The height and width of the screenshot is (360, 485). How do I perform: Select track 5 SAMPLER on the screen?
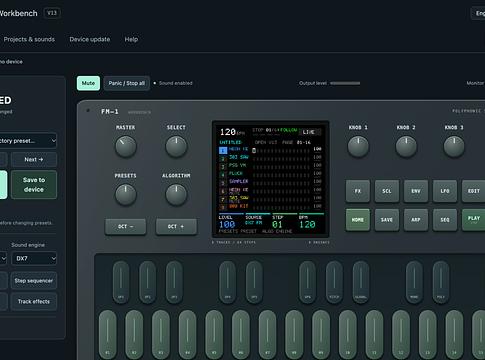(x=238, y=181)
